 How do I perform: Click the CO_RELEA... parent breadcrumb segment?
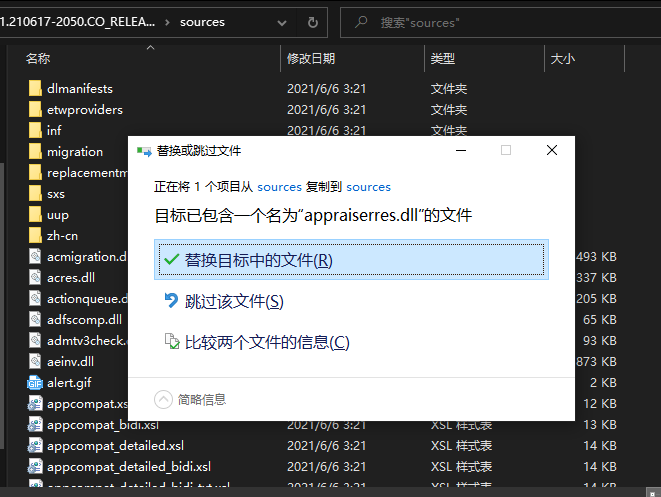click(78, 22)
